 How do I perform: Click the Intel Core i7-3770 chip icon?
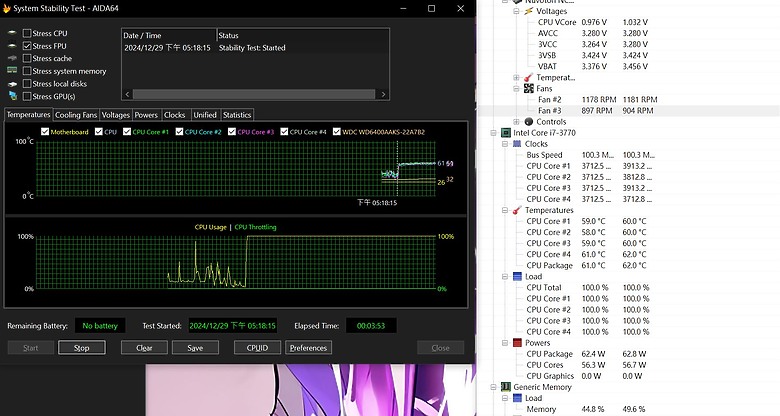tap(506, 133)
